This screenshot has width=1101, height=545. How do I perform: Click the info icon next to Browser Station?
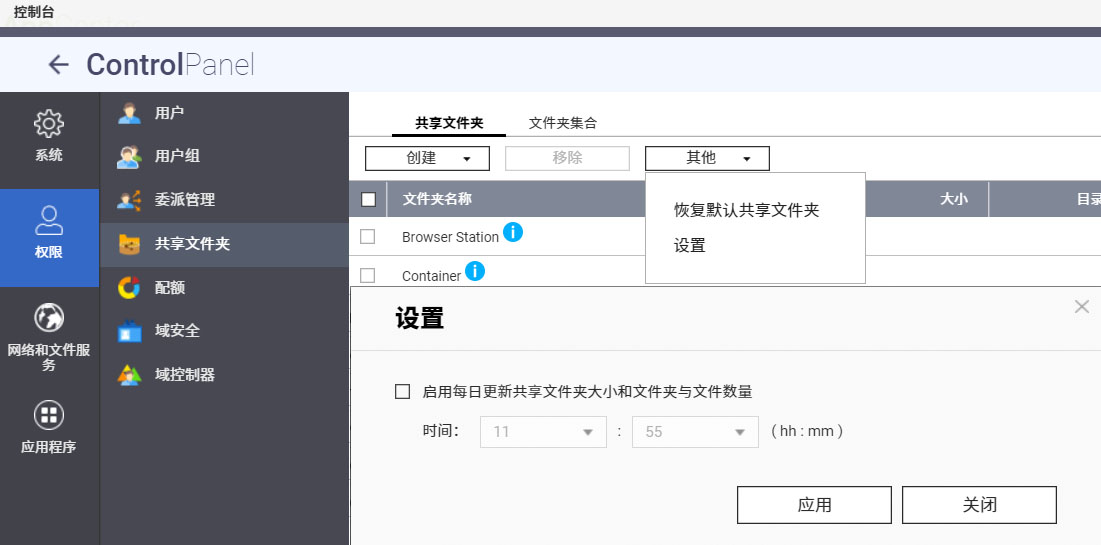tap(513, 233)
